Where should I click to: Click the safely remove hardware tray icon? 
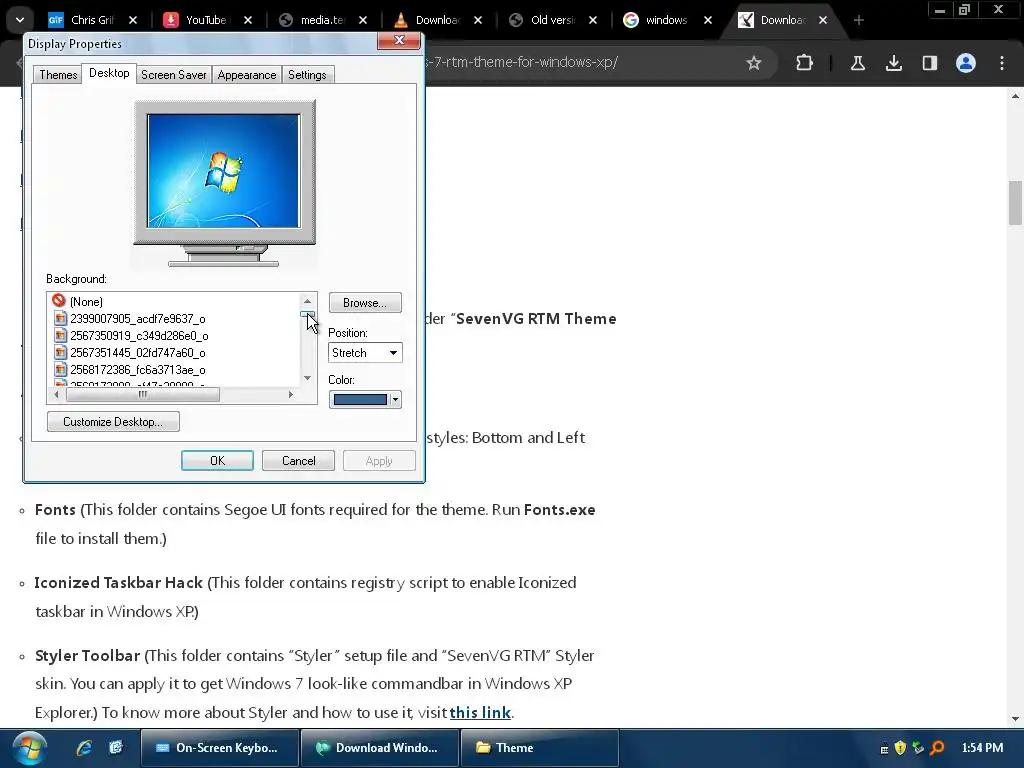point(918,748)
